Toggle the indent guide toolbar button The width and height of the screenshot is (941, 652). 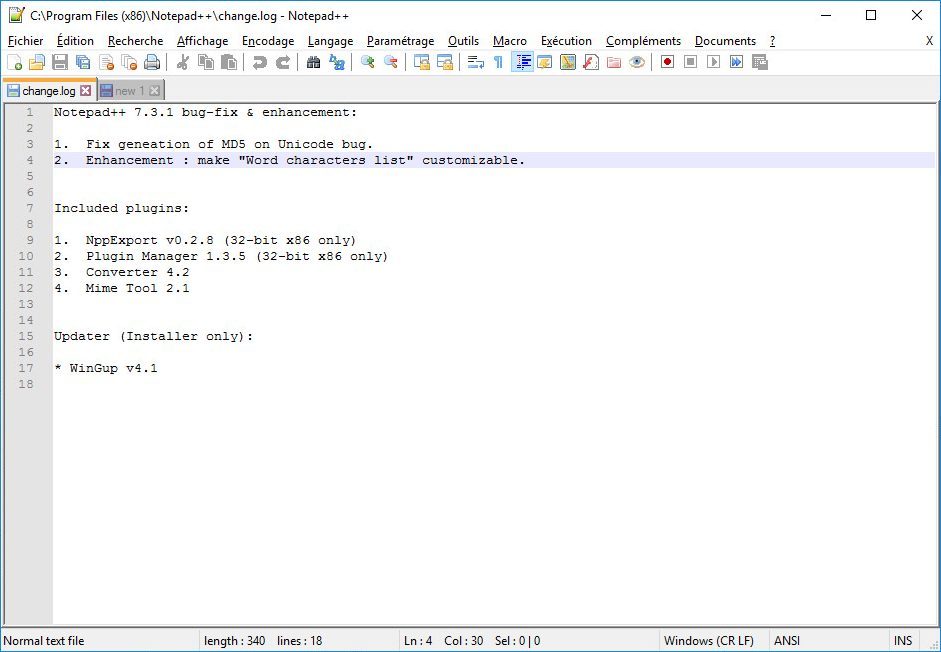(x=523, y=62)
